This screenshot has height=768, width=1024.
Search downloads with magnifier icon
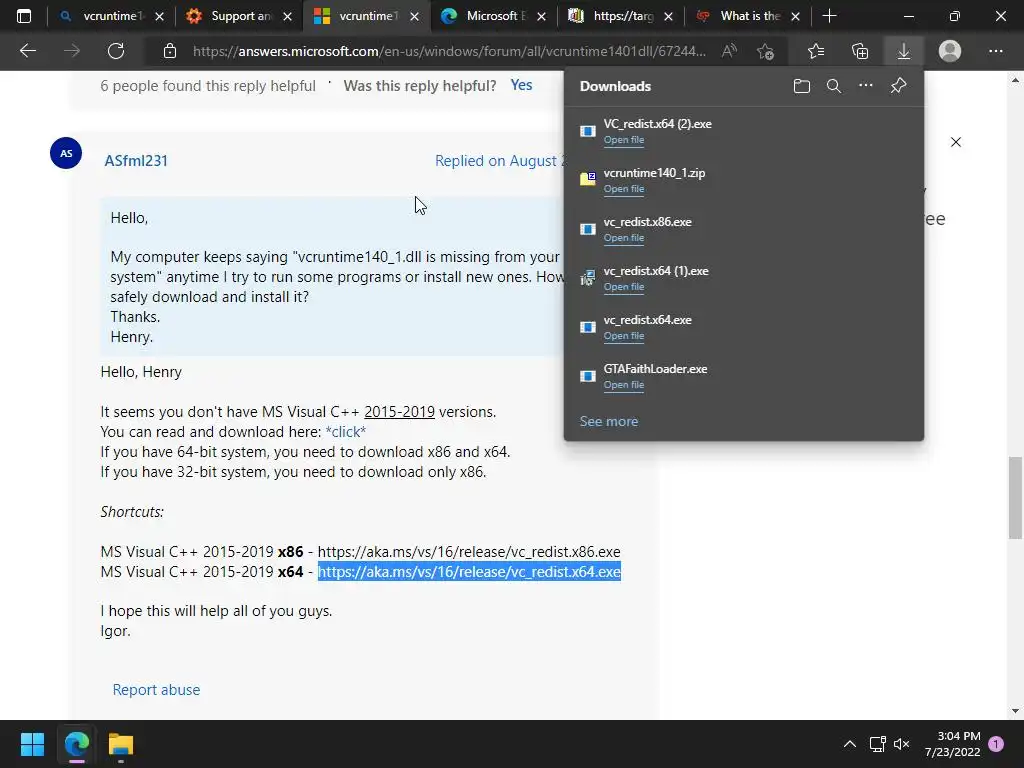(x=833, y=86)
